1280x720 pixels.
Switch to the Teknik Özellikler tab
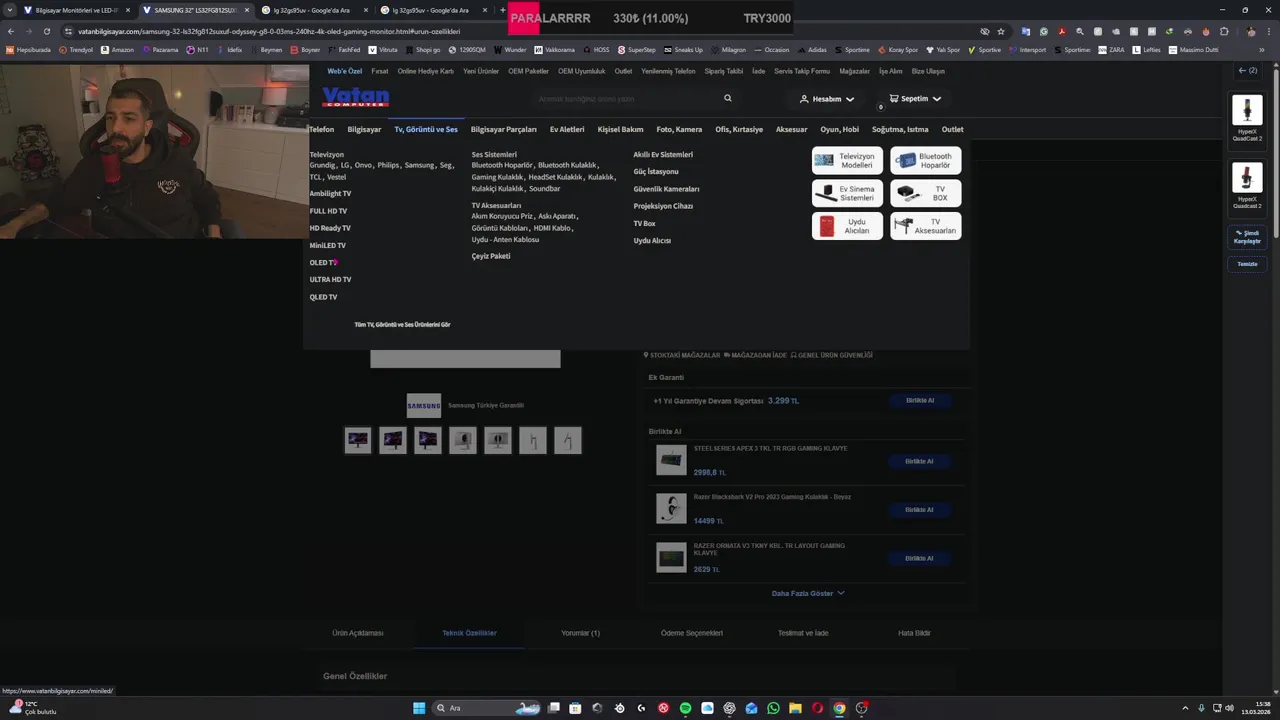[469, 633]
